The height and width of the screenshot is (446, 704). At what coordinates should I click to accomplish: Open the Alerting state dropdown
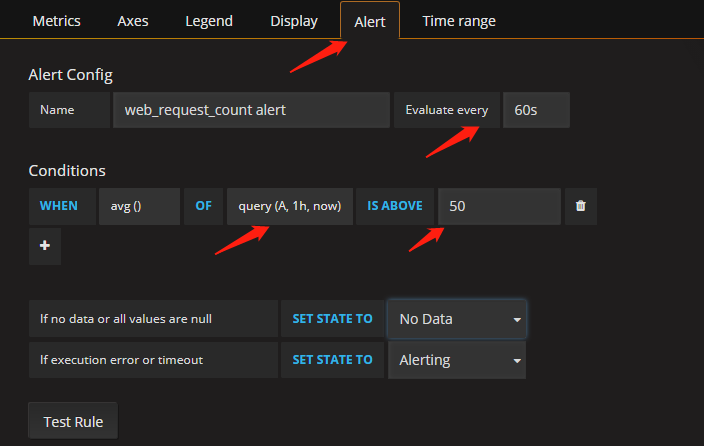tap(457, 359)
